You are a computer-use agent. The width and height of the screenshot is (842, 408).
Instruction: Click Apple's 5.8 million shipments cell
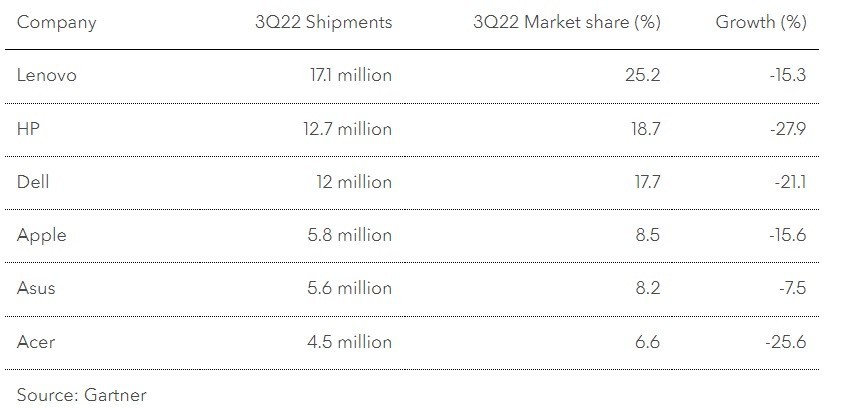[x=351, y=235]
